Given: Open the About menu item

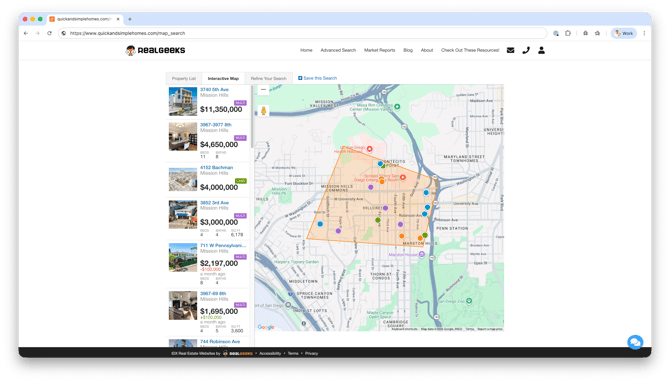Looking at the screenshot, I should (x=427, y=50).
